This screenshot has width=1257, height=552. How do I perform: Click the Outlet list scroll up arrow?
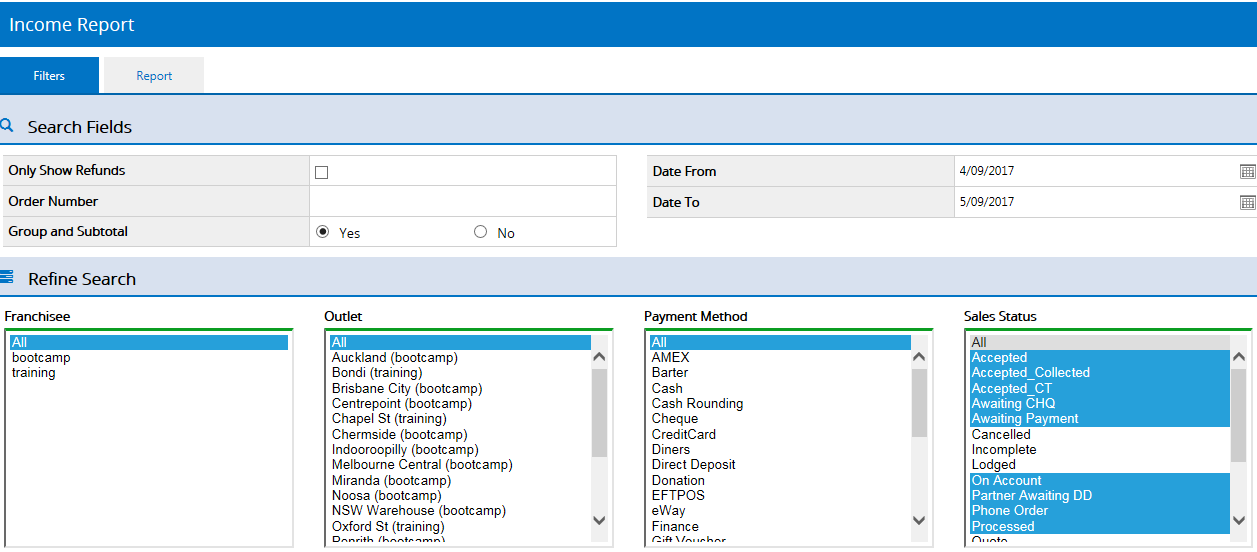[x=599, y=357]
